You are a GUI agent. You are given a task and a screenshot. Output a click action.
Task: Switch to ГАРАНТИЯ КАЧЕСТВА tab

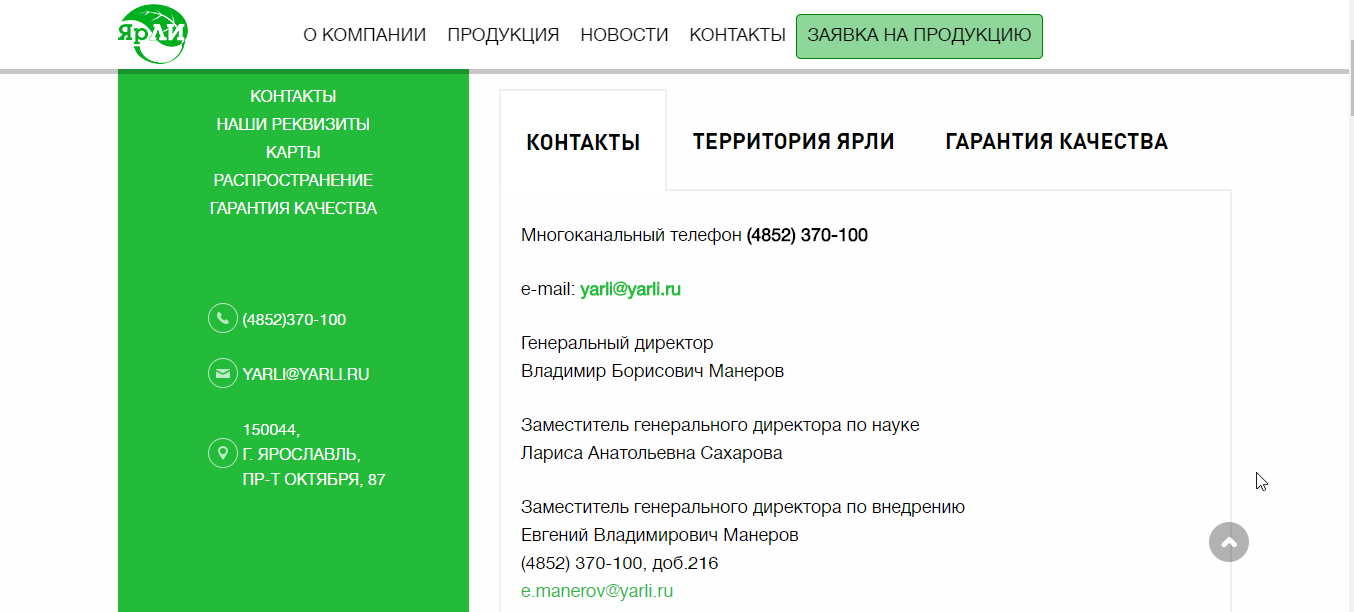(x=1056, y=141)
